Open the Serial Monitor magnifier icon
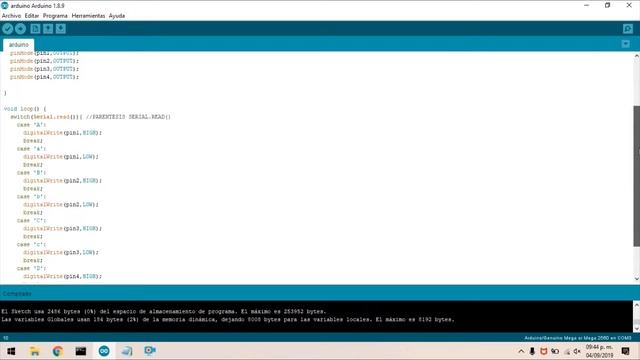 (628, 29)
